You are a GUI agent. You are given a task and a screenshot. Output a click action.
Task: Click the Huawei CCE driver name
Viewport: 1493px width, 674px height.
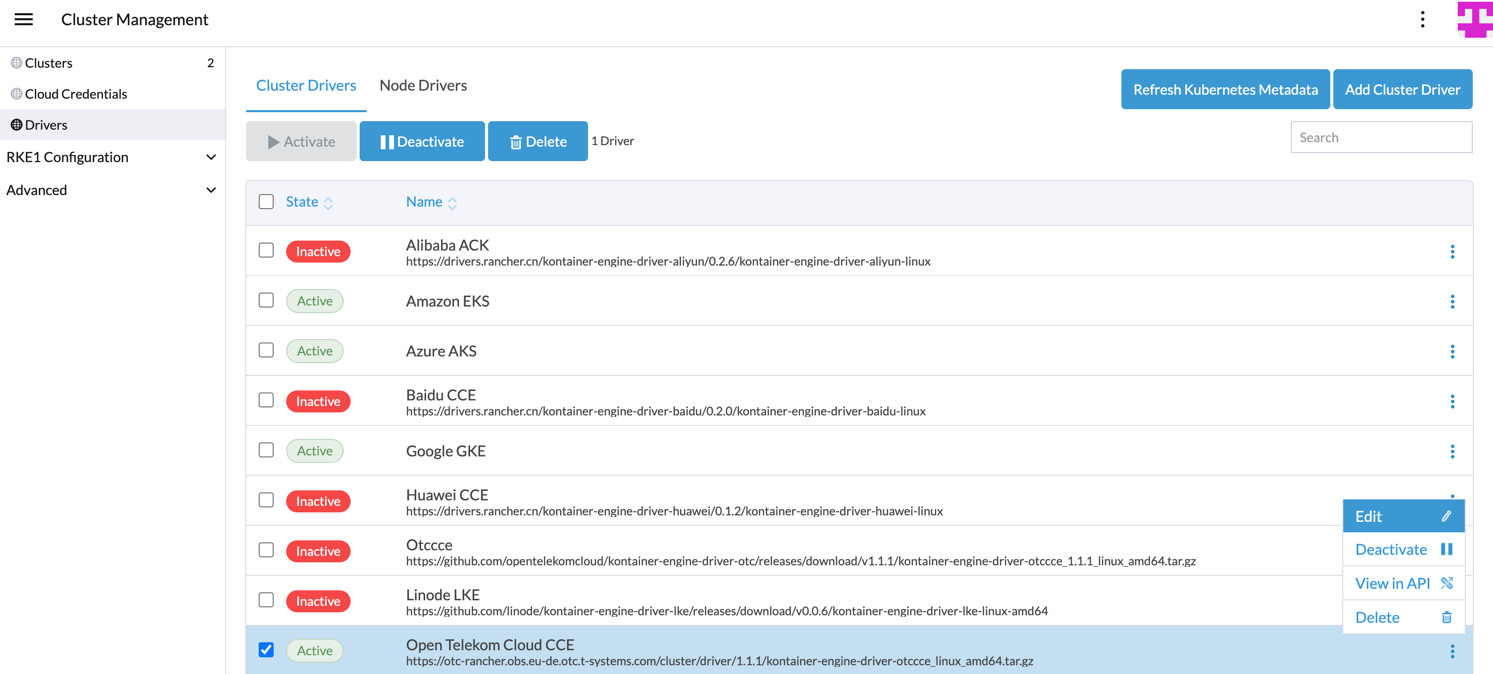(x=447, y=495)
